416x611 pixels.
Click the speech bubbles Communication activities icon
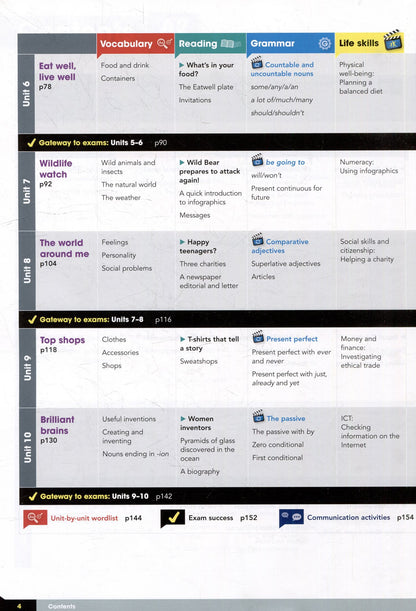pos(291,518)
